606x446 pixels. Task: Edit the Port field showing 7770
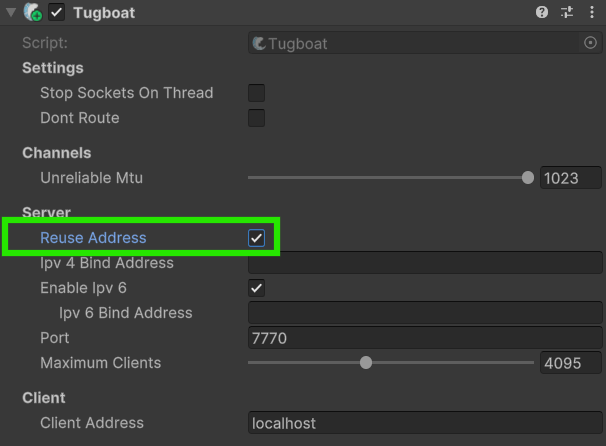[425, 338]
